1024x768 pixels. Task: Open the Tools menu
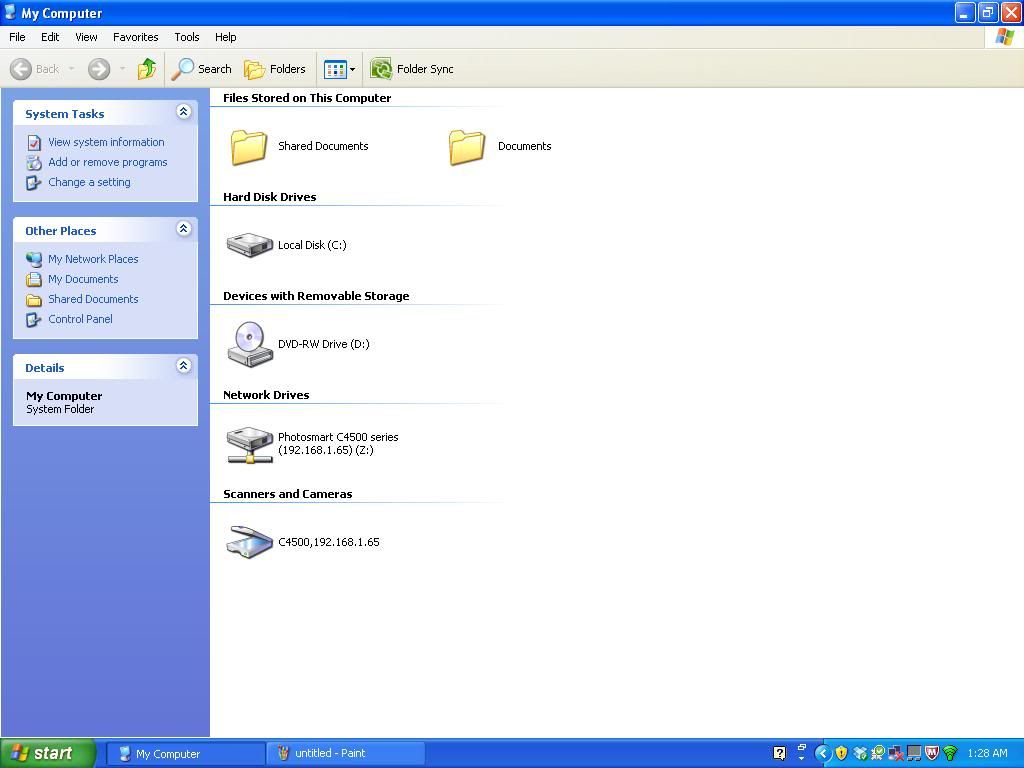(x=187, y=37)
